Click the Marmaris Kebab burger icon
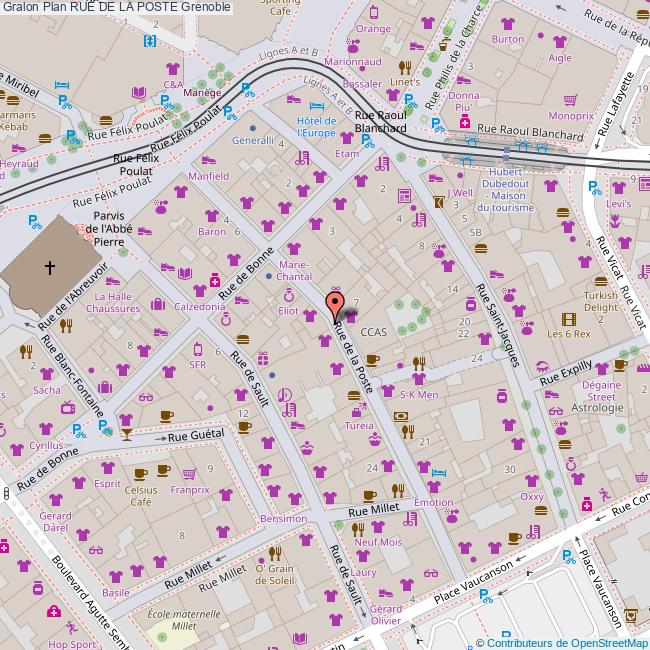The width and height of the screenshot is (650, 650). [14, 100]
